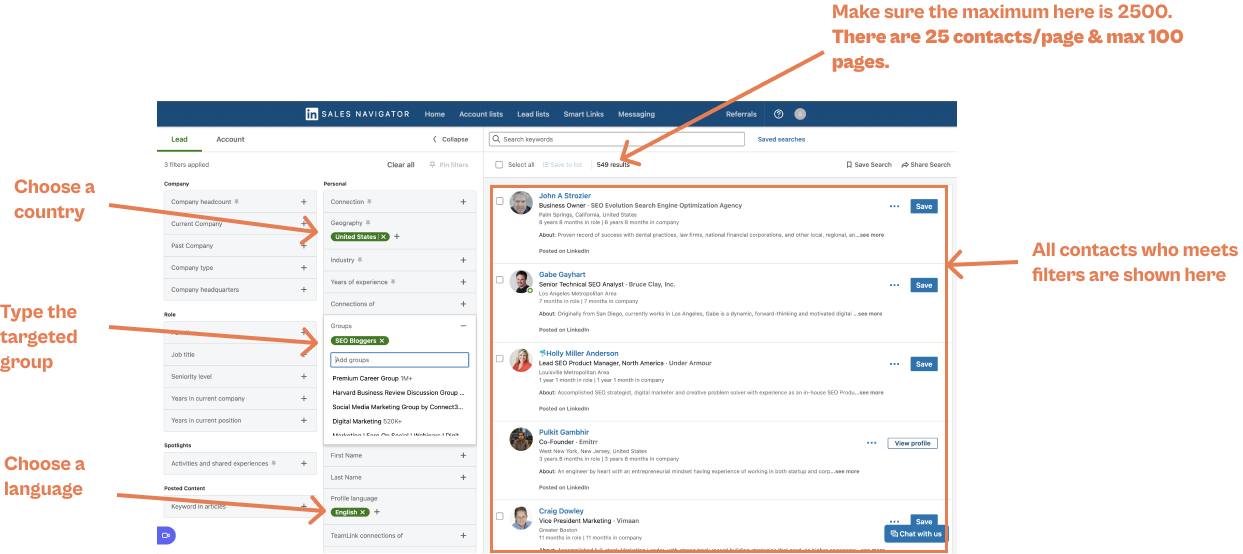Collapse the Groups filter with minus
Viewport: 1243px width, 554px height.
point(463,326)
